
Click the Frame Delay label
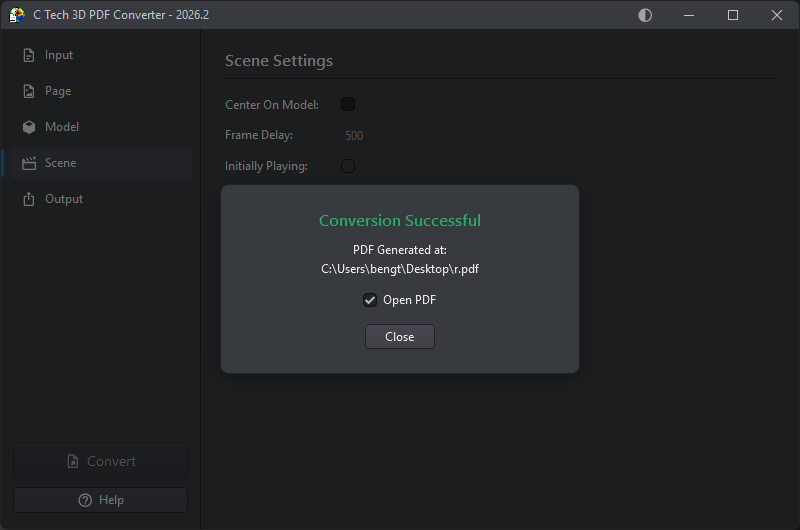259,135
